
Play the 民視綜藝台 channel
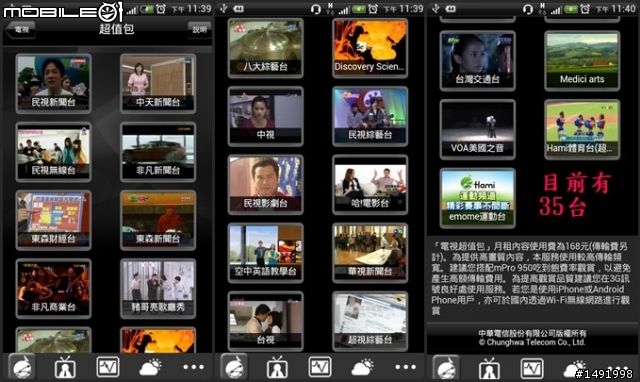coord(370,116)
